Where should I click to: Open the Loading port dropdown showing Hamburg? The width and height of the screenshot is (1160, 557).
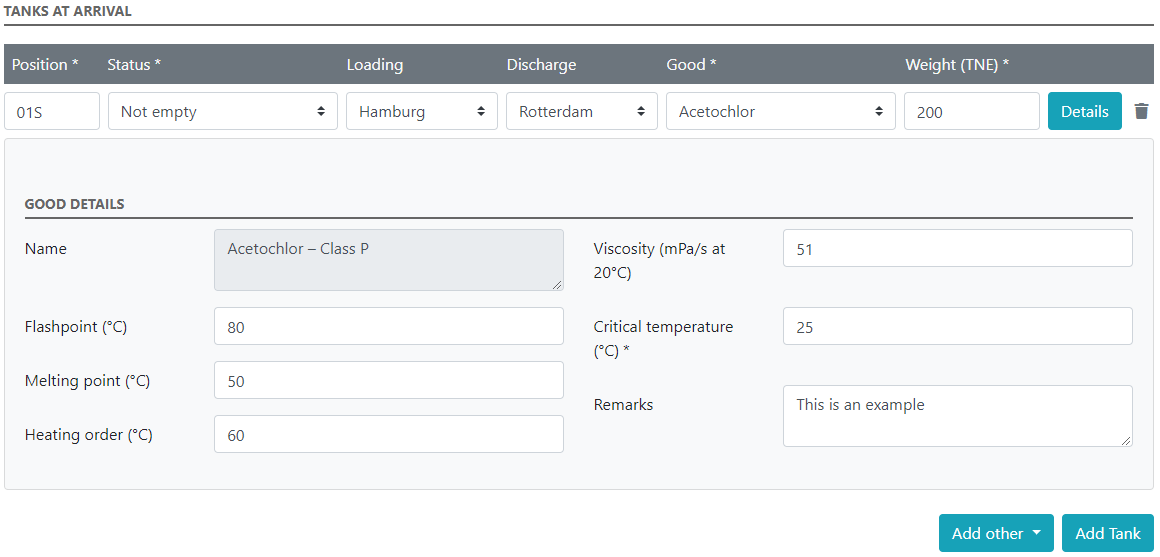tap(422, 111)
